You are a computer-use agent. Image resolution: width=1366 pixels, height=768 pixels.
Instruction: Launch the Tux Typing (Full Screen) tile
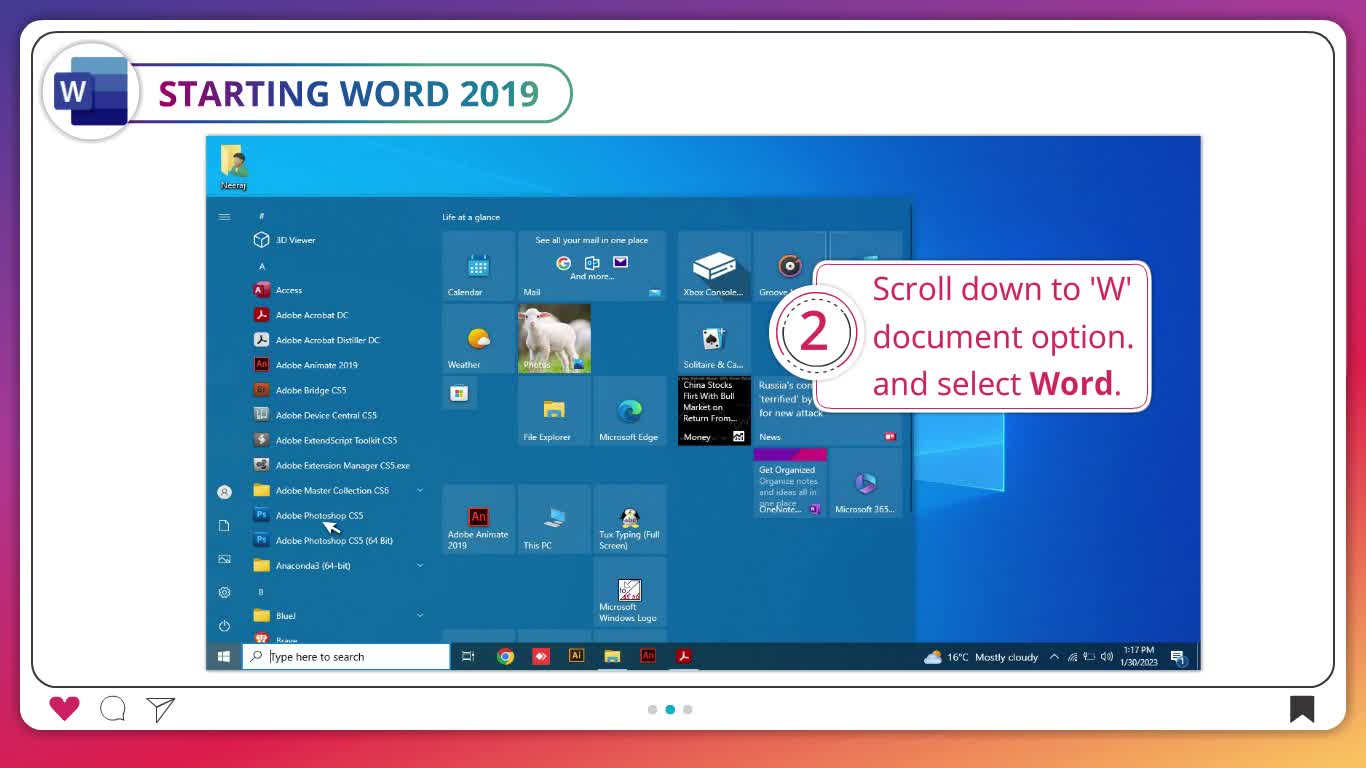coord(629,519)
